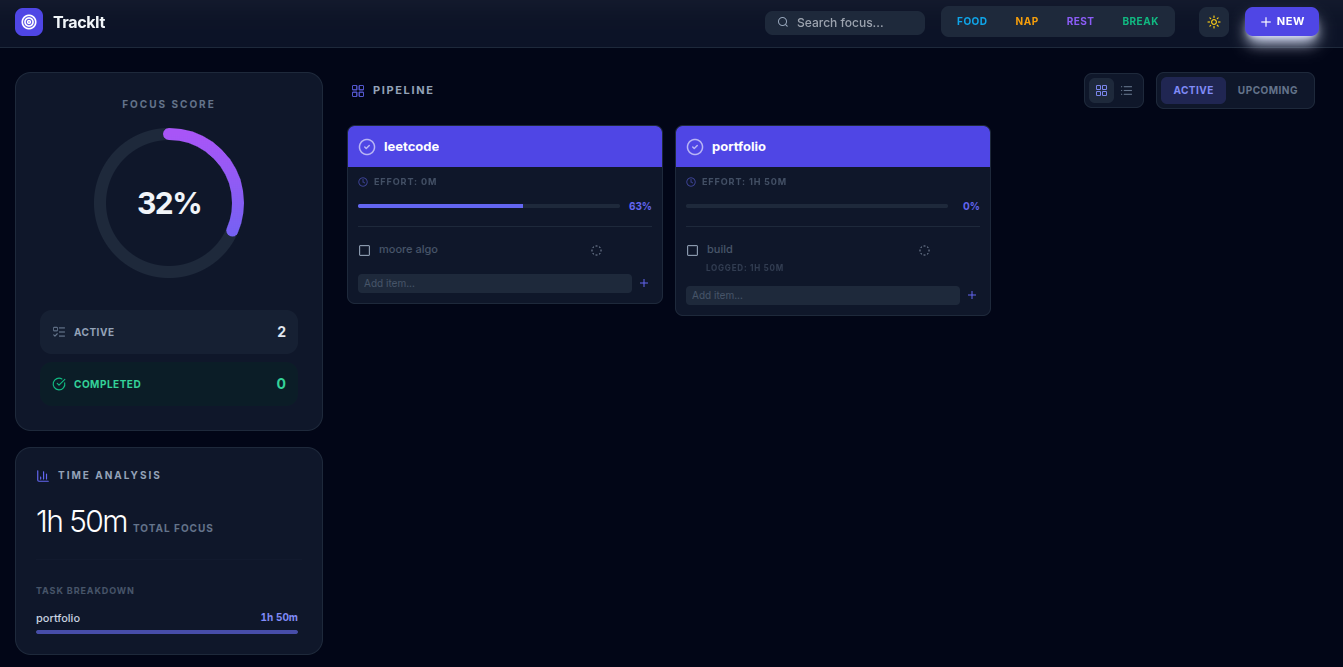Screen dimensions: 1343x667
Task: Start a Nap break
Action: pos(1027,22)
